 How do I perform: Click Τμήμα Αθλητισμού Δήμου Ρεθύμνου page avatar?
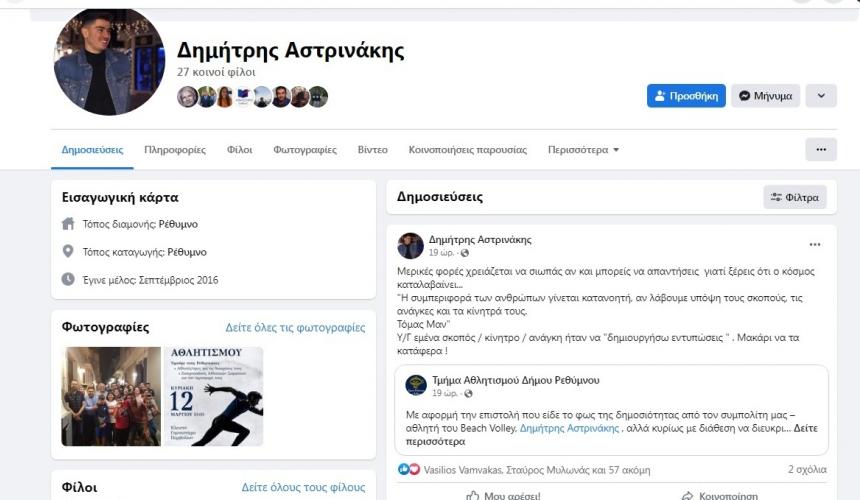click(x=416, y=385)
